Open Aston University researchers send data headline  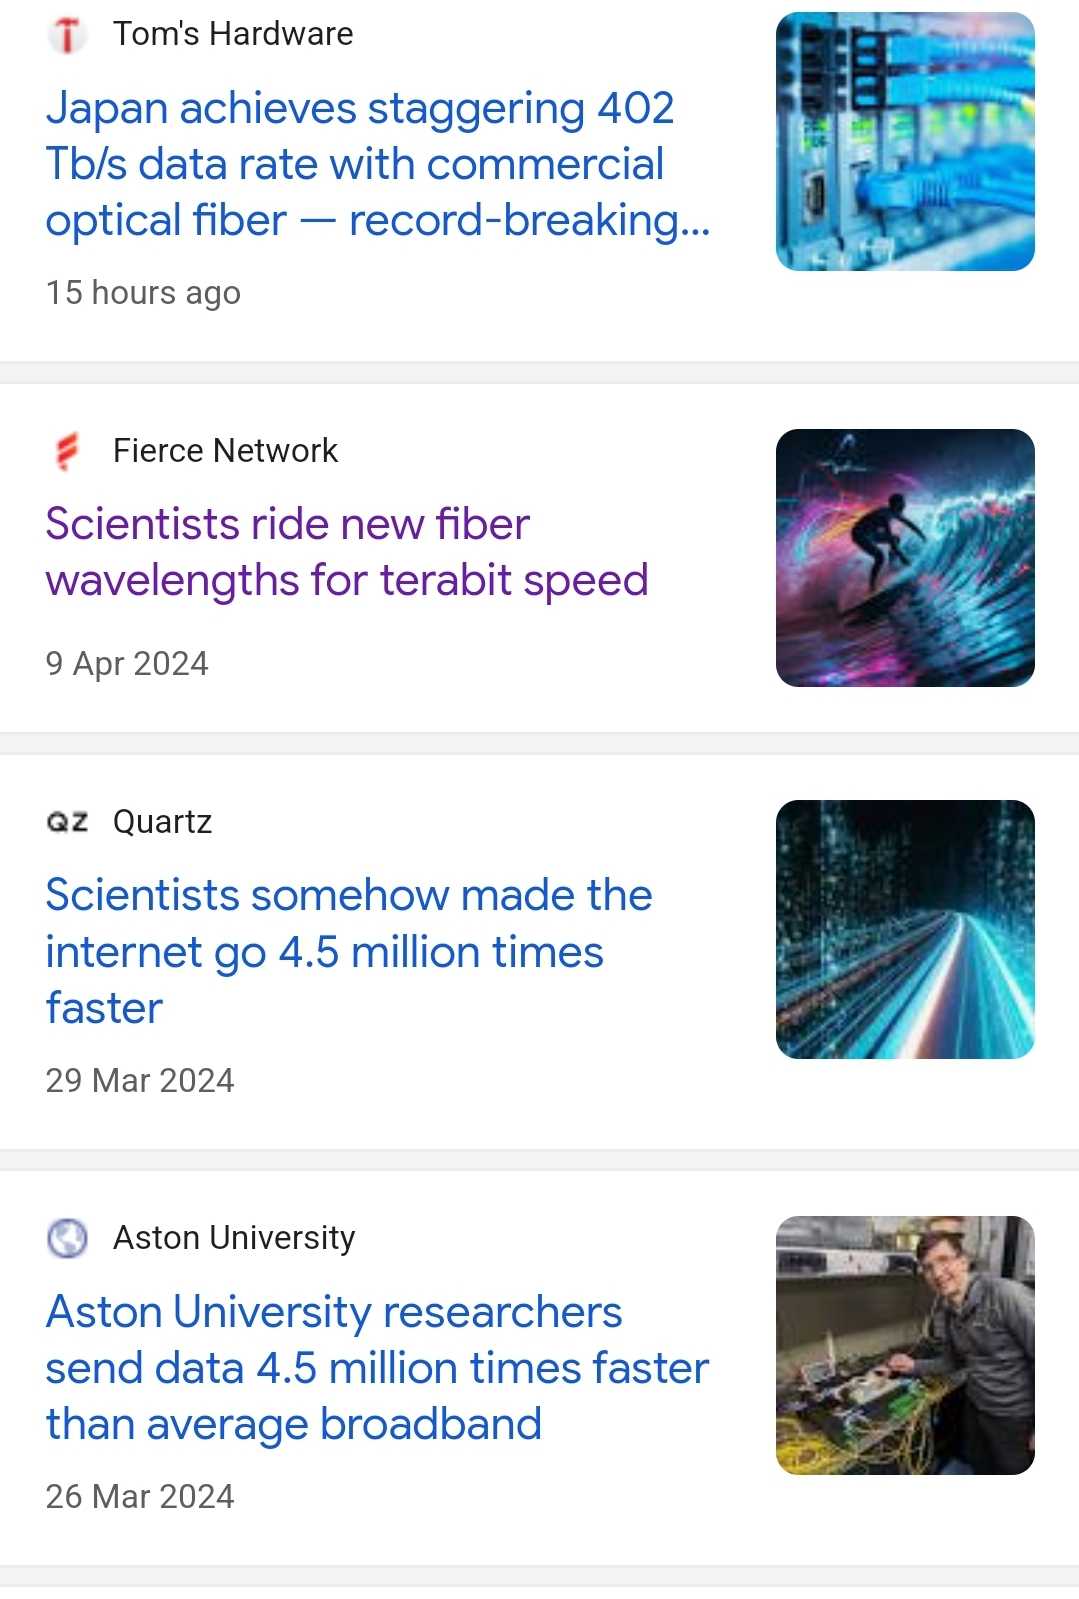click(x=377, y=1367)
